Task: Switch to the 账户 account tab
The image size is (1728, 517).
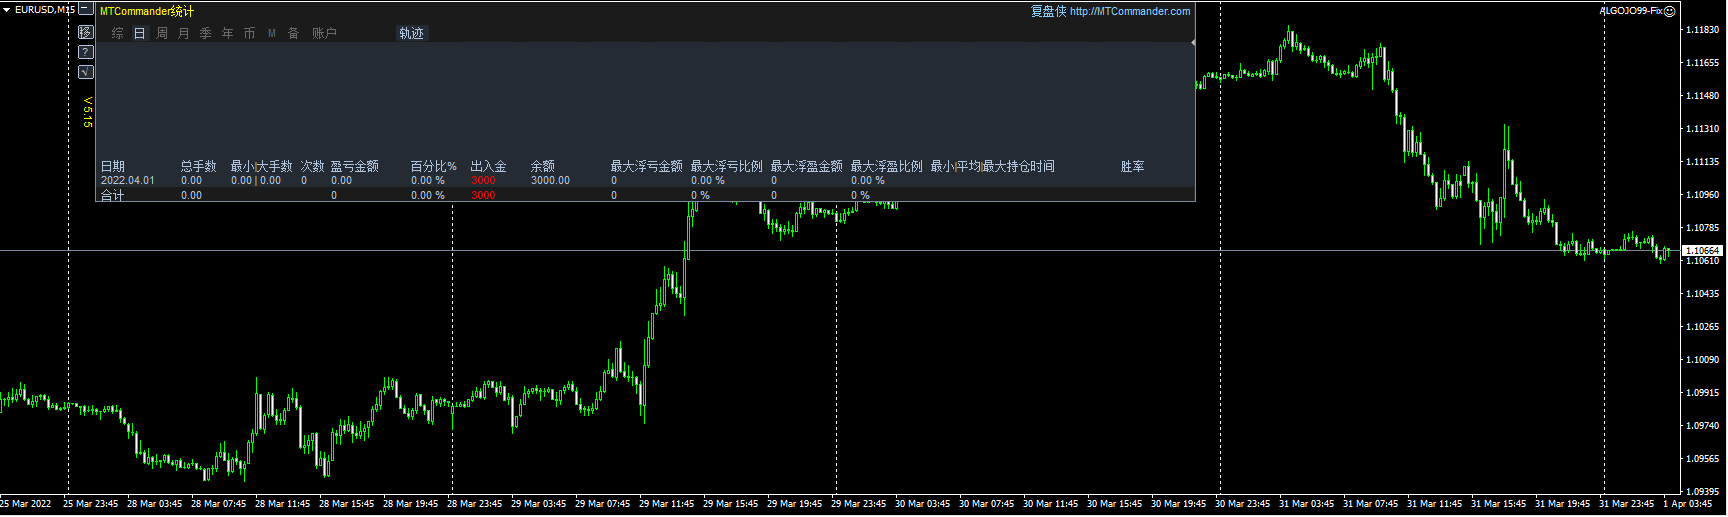Action: click(x=324, y=33)
